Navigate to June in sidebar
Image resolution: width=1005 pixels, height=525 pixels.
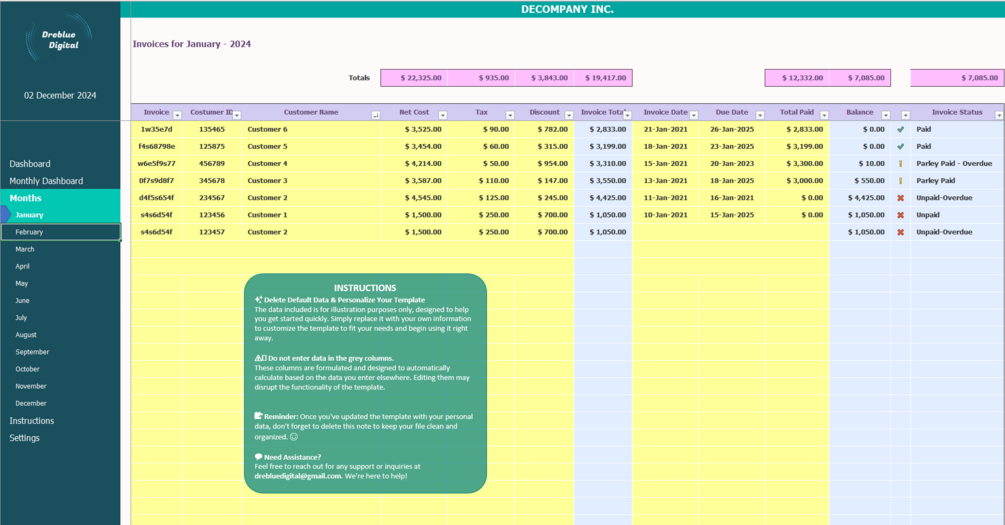[22, 301]
